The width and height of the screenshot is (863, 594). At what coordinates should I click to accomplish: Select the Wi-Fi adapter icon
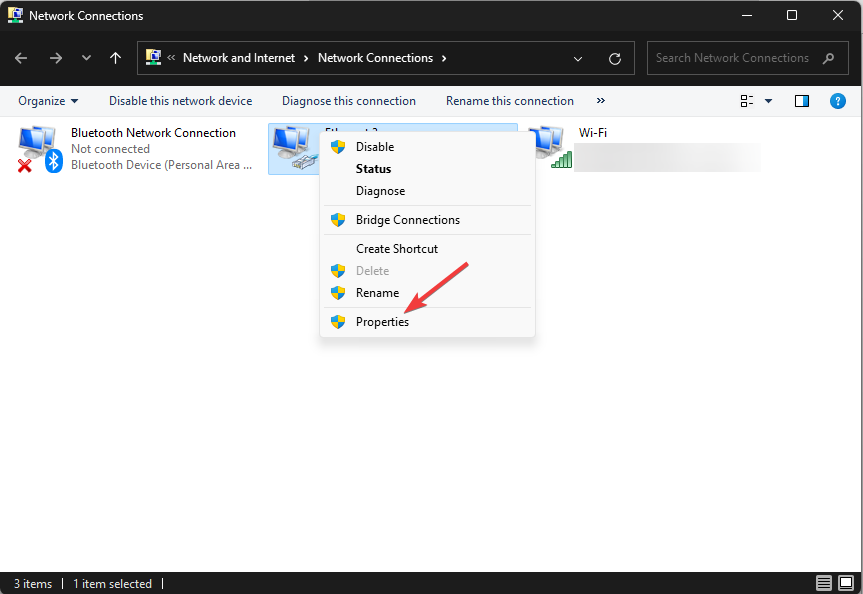pos(549,147)
